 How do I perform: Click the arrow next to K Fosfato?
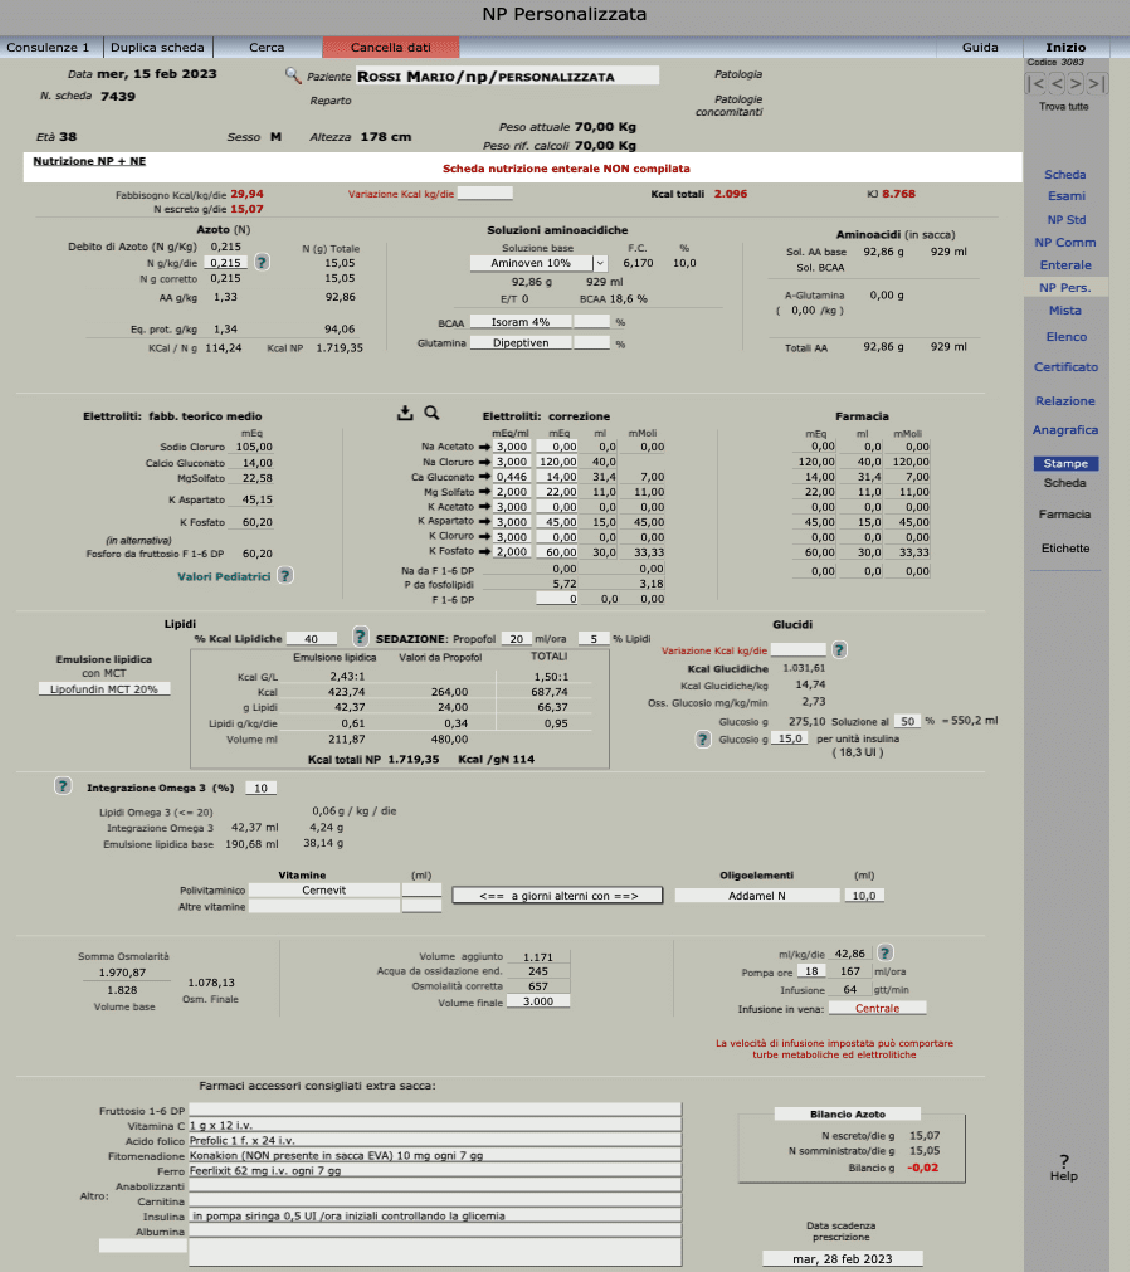coord(485,552)
